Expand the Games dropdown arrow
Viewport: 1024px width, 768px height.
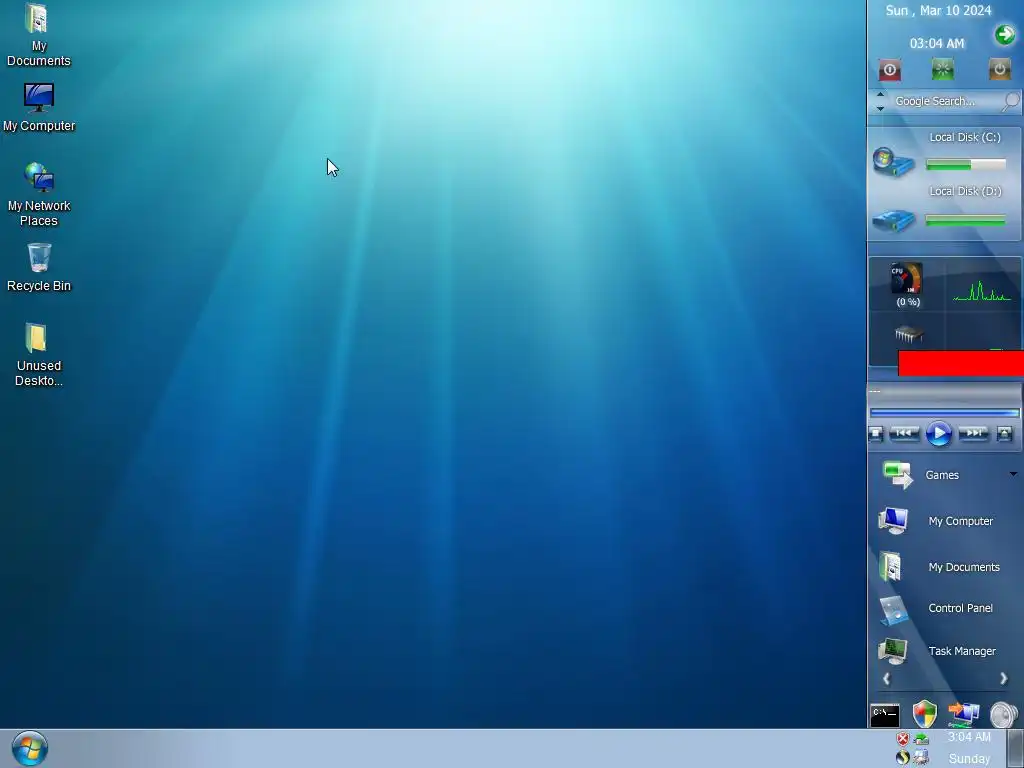click(1013, 474)
